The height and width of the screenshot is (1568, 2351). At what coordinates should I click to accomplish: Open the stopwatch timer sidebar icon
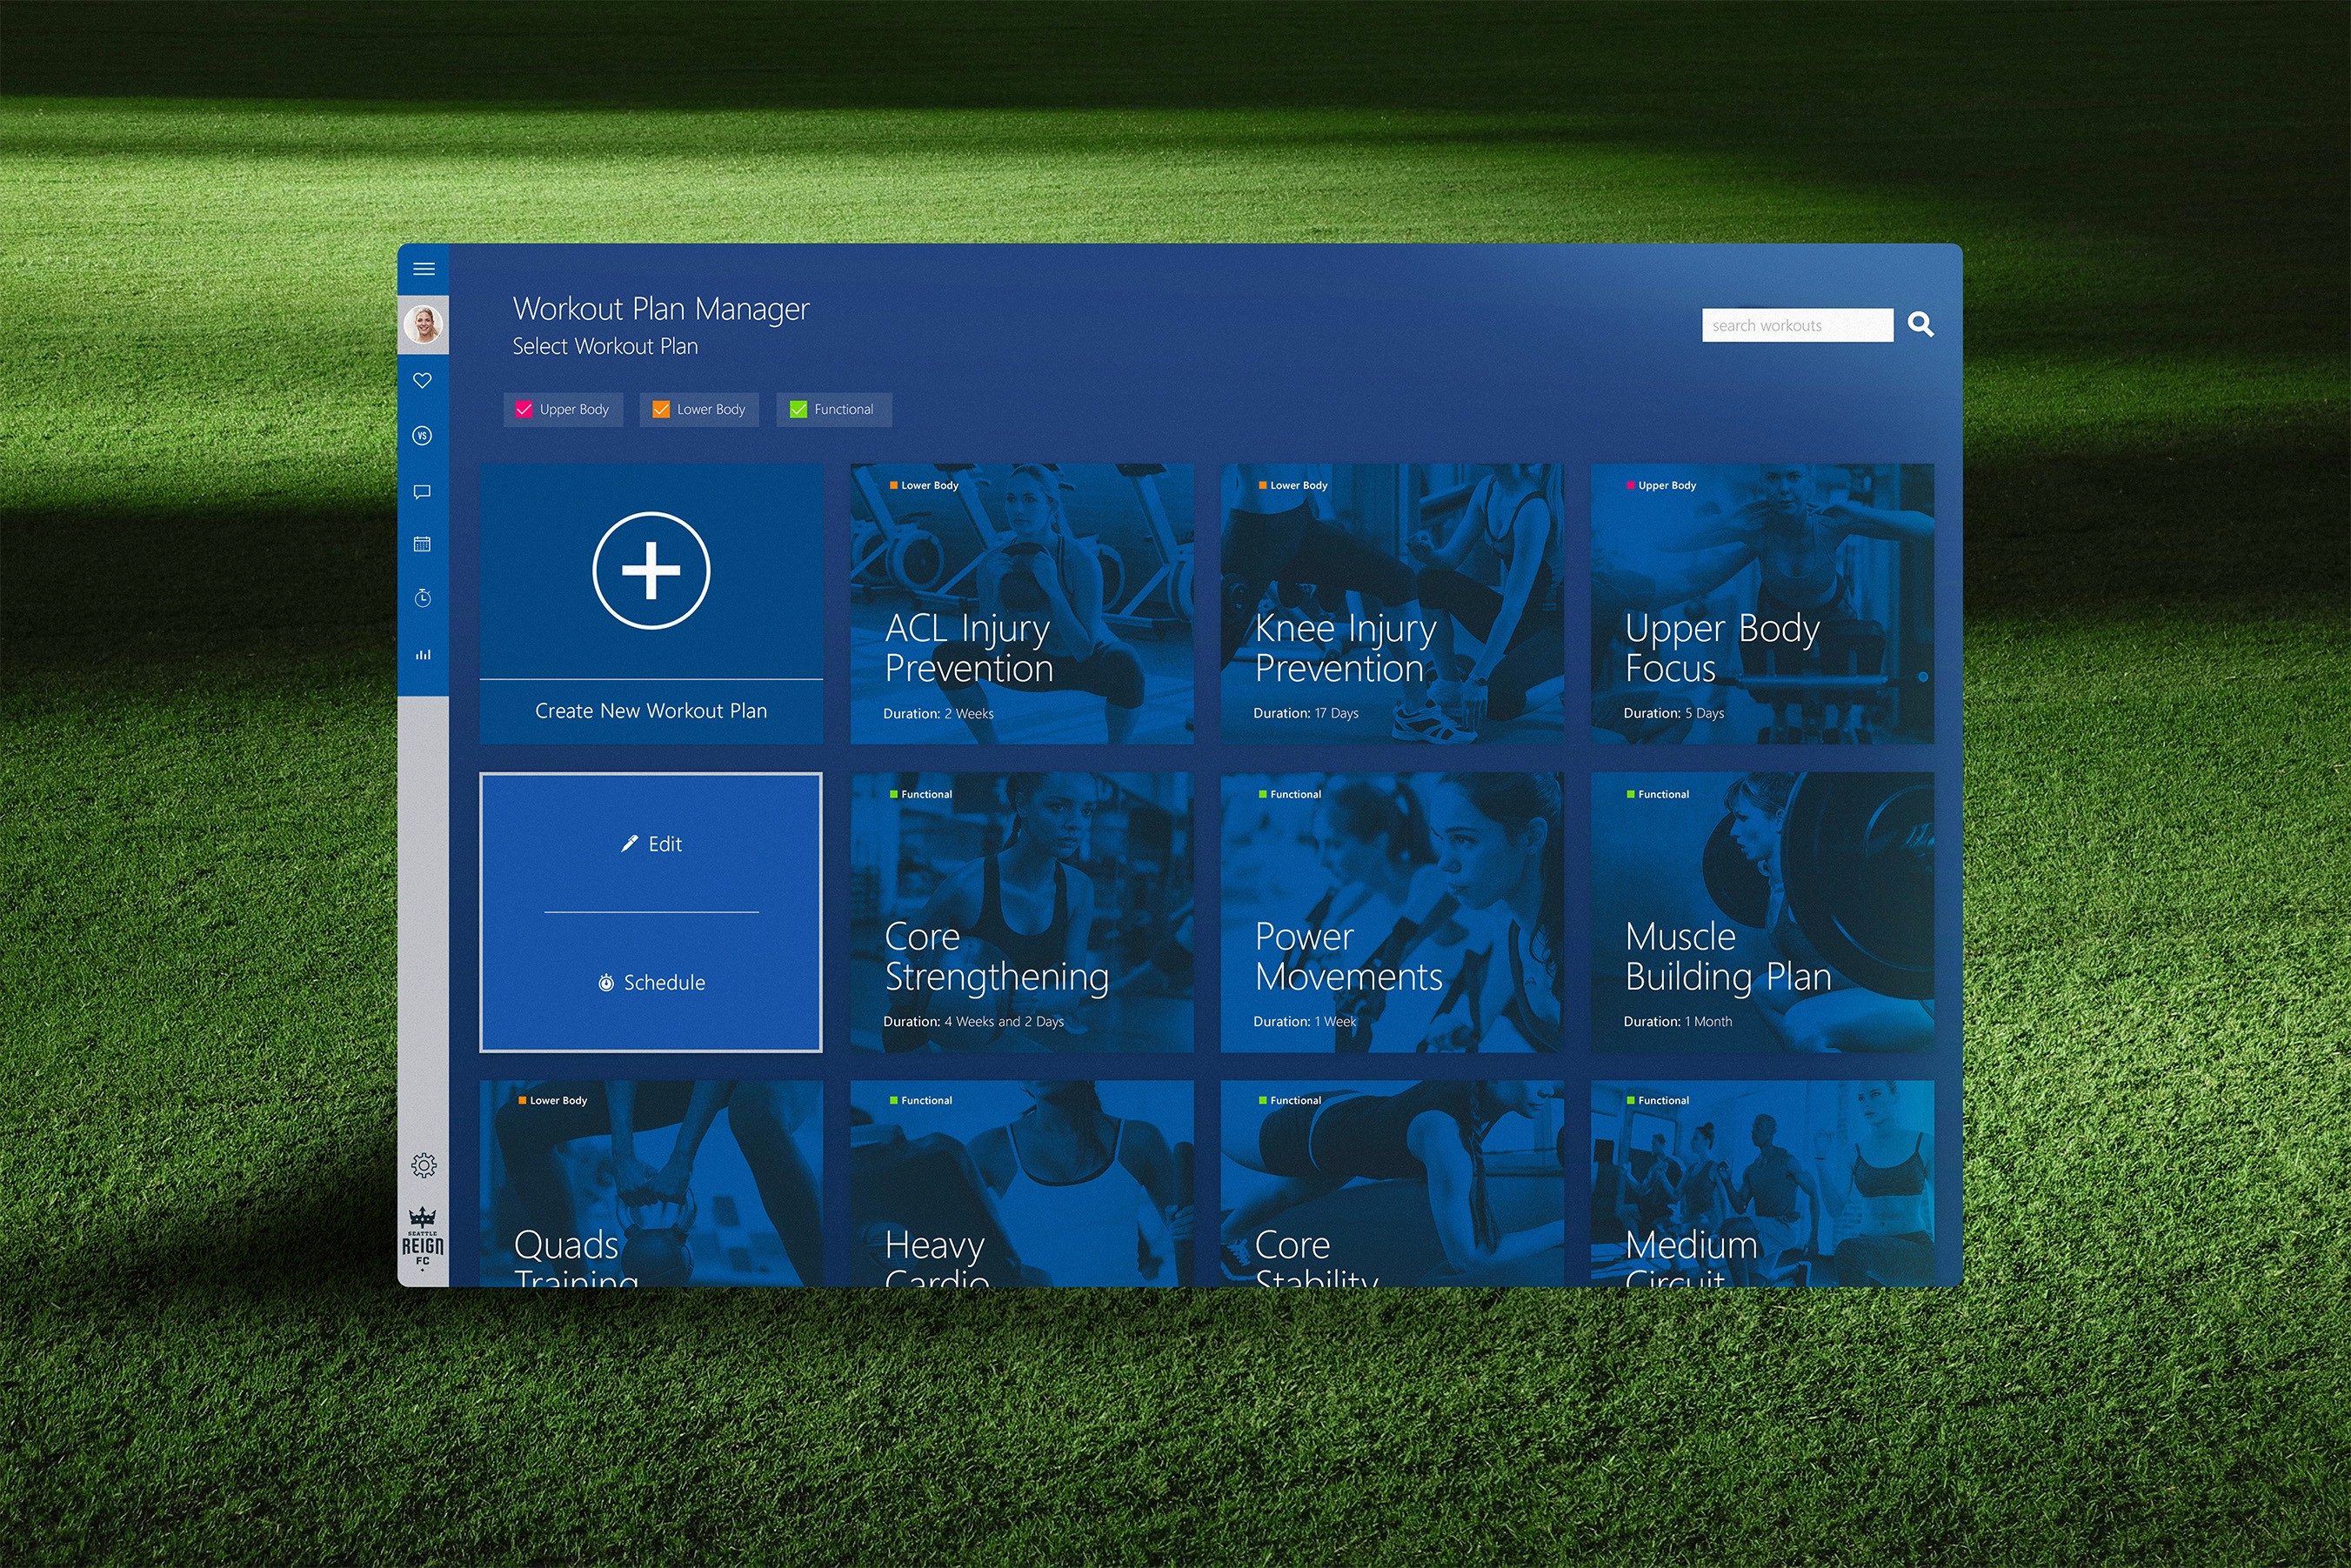(x=423, y=598)
